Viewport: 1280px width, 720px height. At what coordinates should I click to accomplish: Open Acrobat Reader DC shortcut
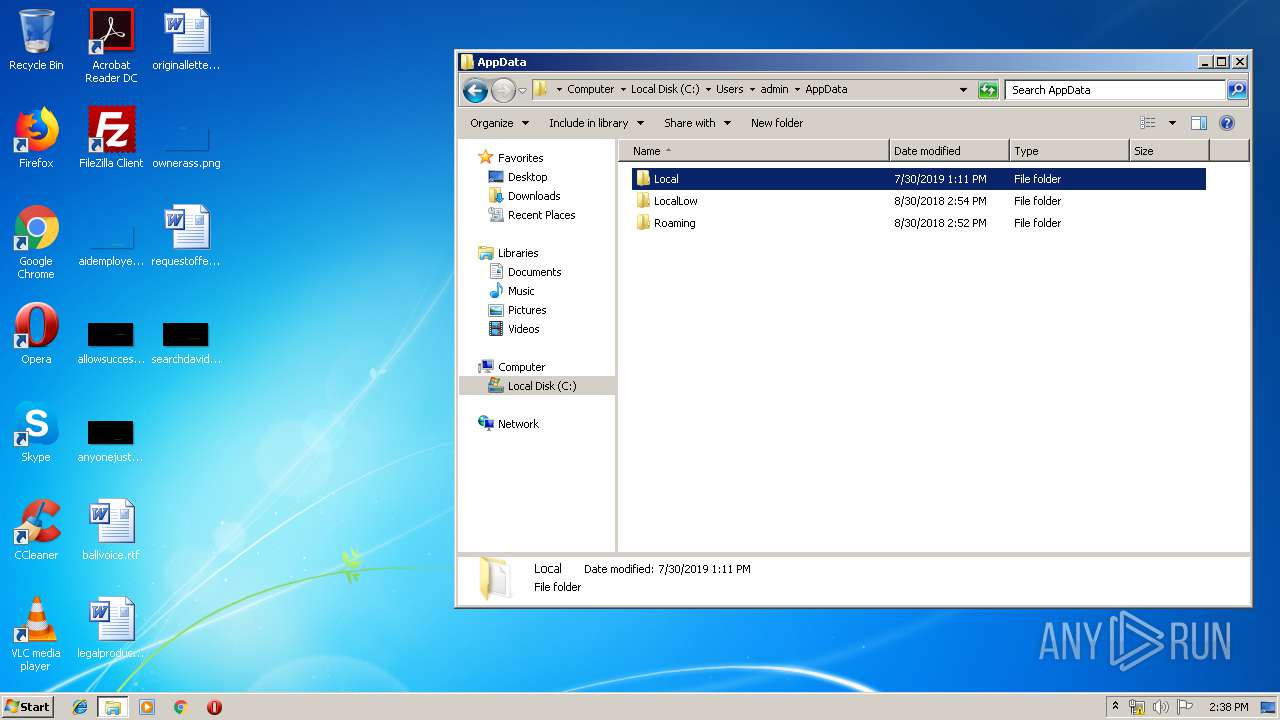(111, 45)
